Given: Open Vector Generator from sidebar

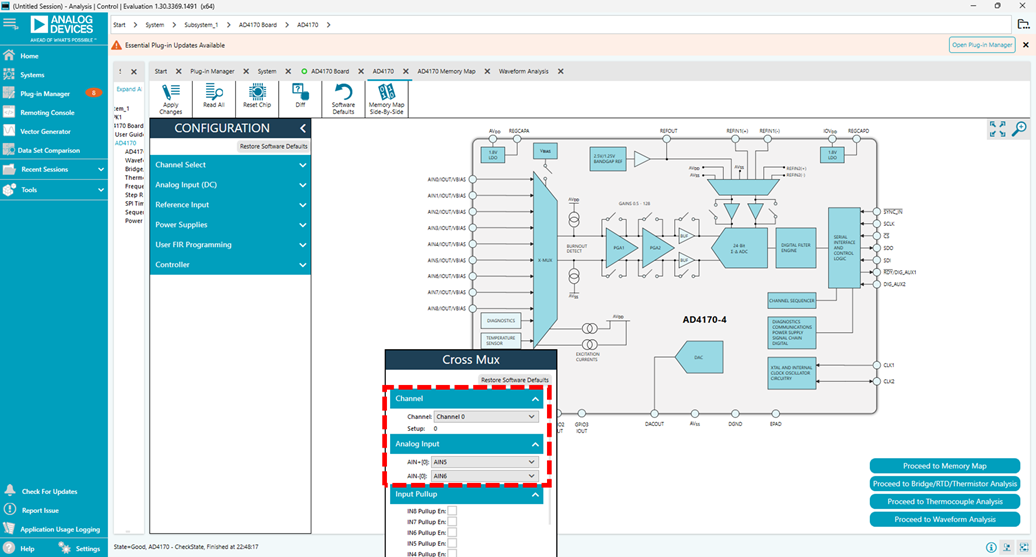Looking at the screenshot, I should (x=45, y=131).
